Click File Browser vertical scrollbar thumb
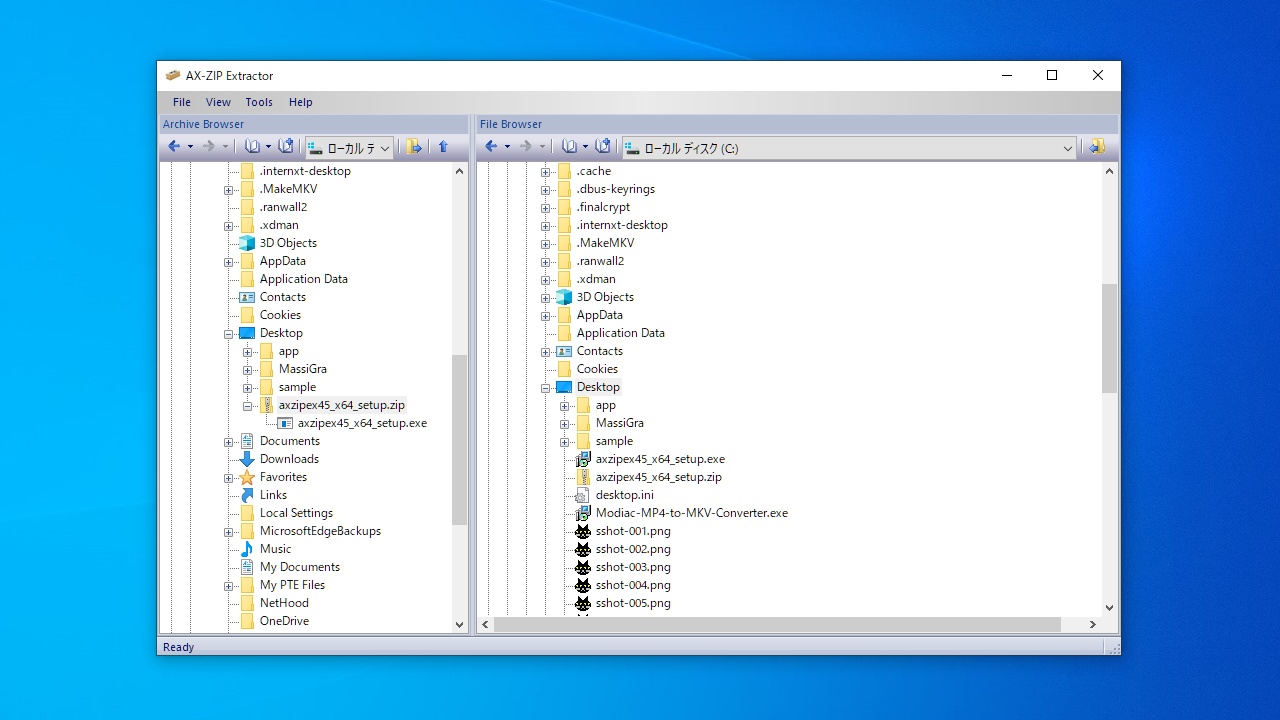The image size is (1280, 720). tap(1109, 338)
